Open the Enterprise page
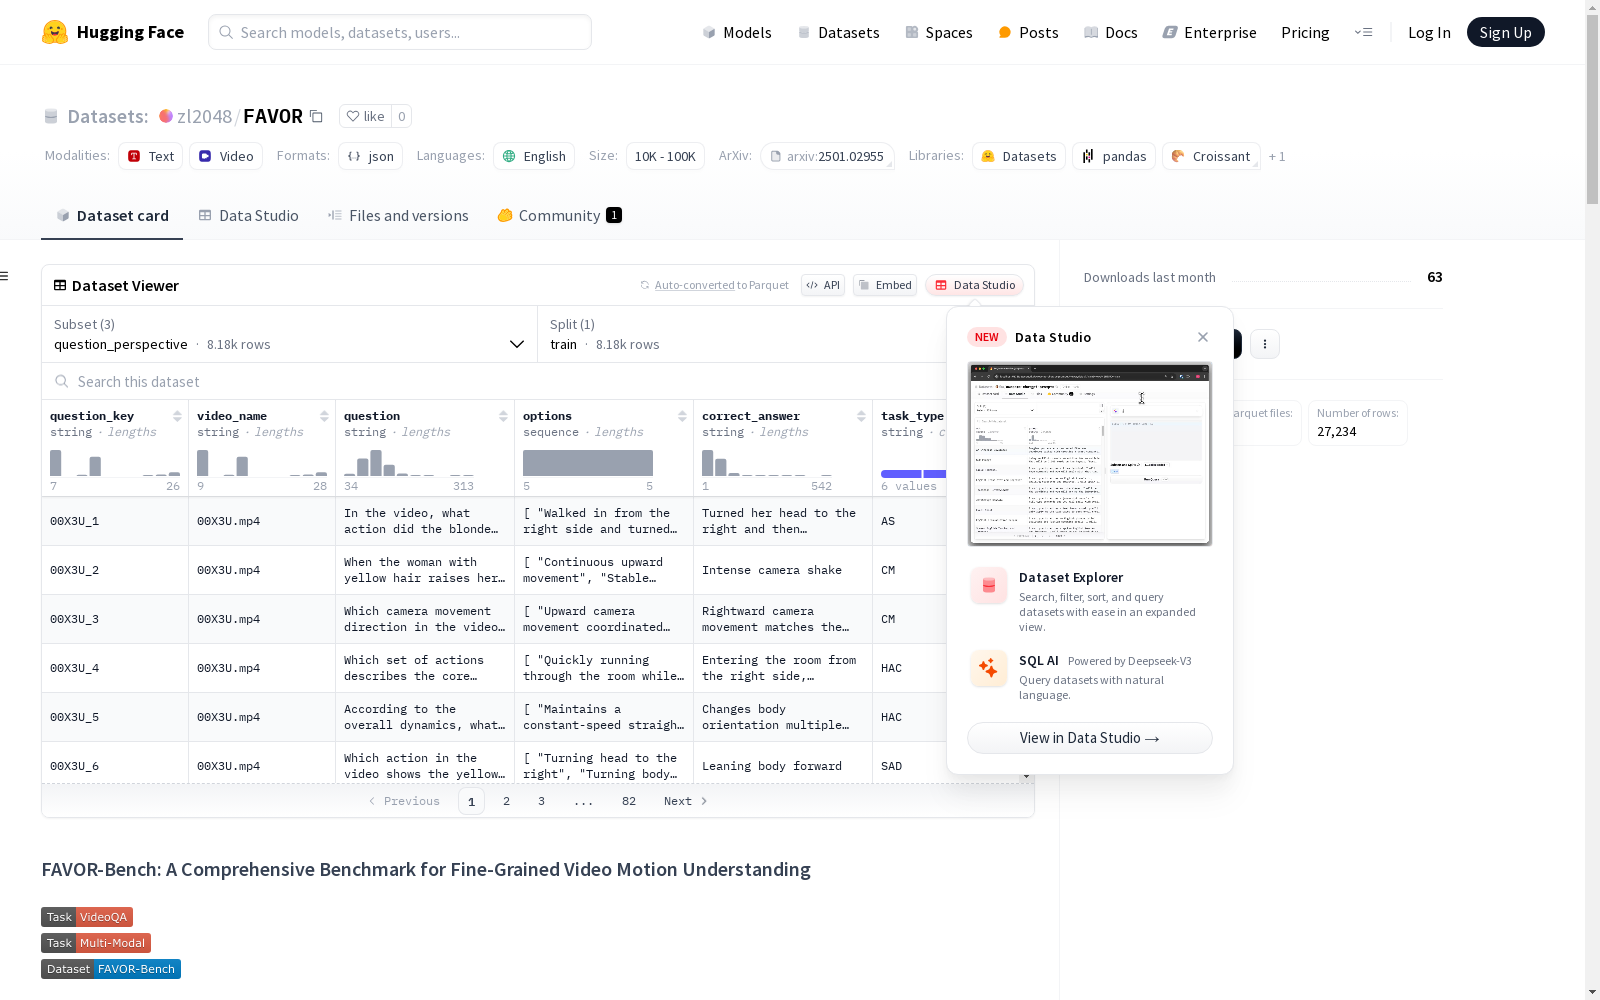 [1209, 32]
